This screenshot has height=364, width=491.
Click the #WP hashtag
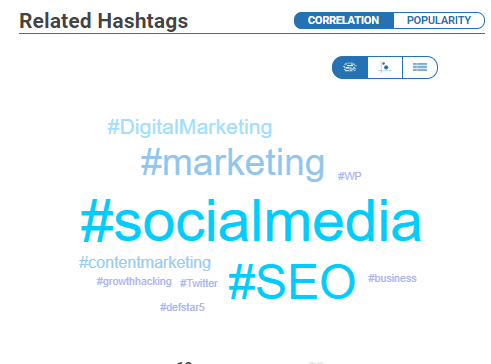(x=350, y=176)
